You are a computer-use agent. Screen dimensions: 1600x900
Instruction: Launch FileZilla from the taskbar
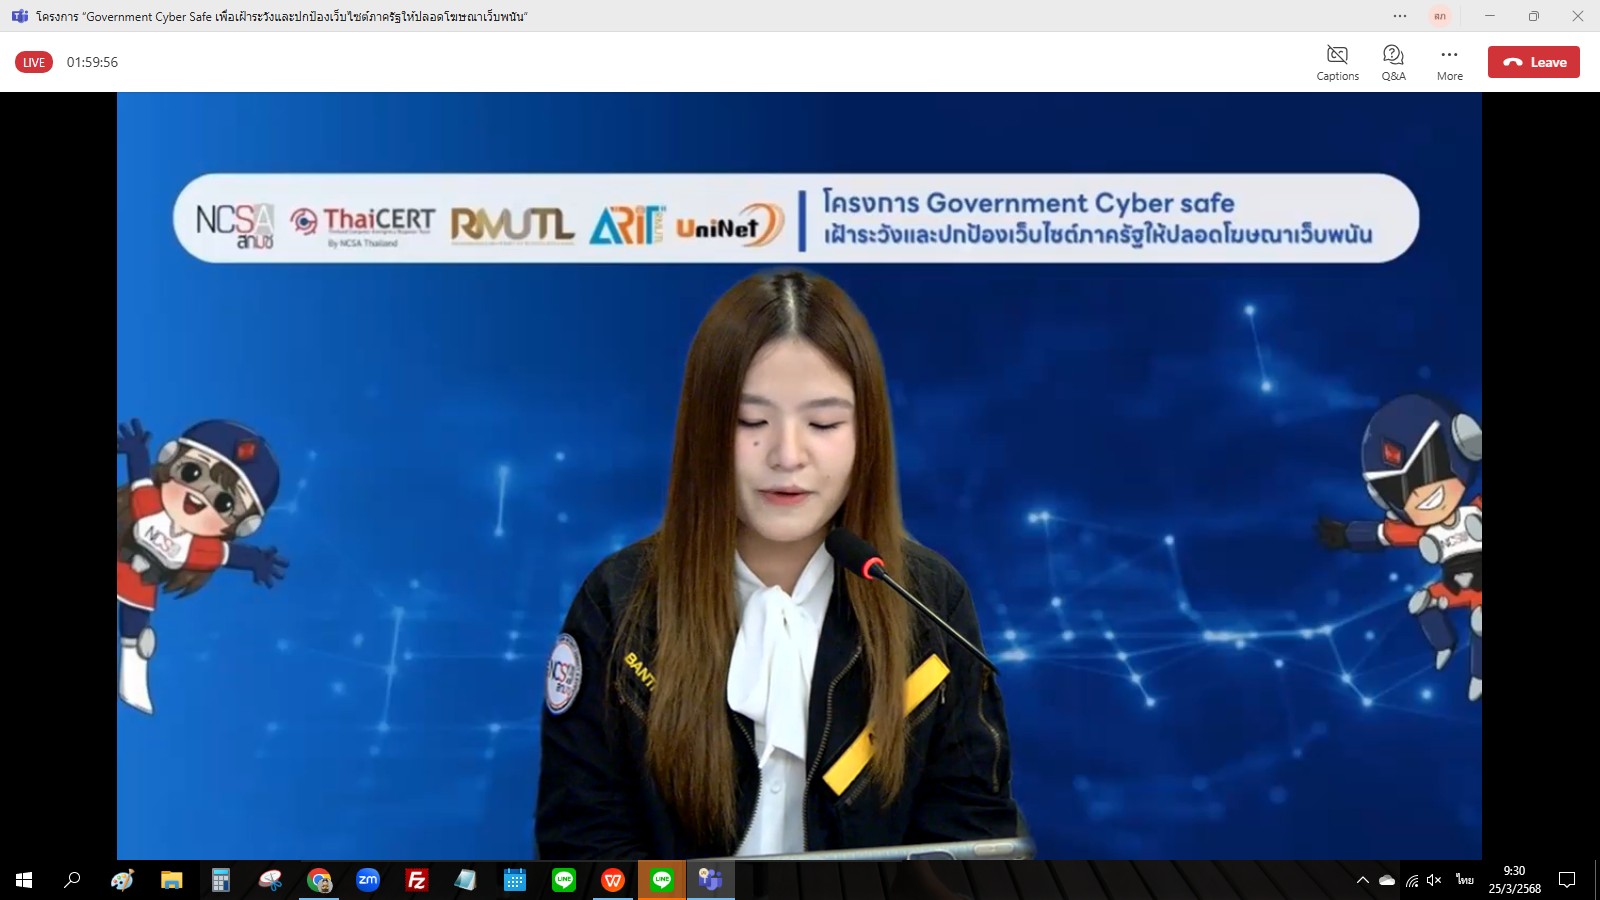[x=417, y=880]
